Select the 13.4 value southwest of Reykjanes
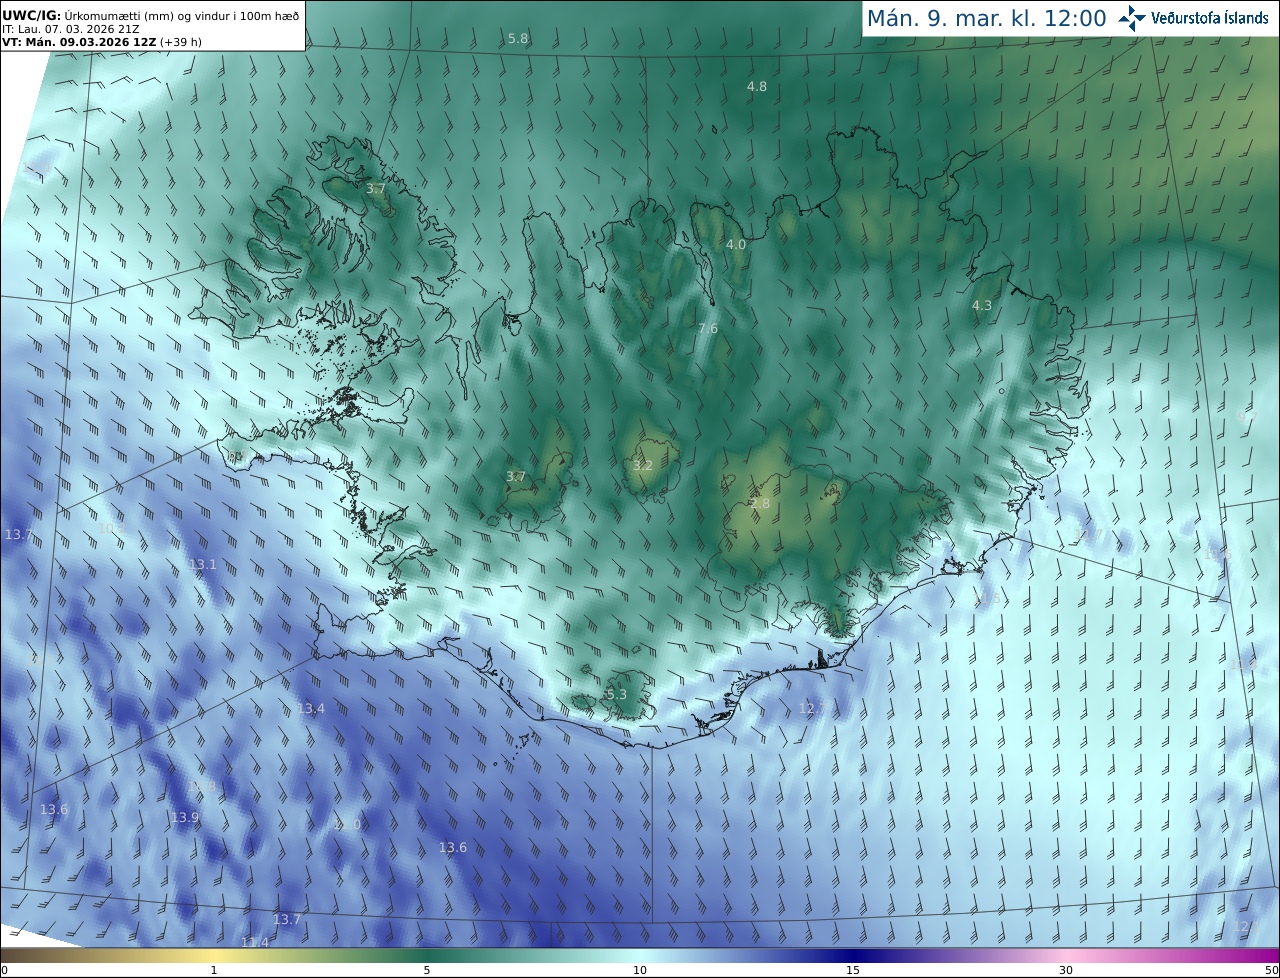 pos(311,709)
